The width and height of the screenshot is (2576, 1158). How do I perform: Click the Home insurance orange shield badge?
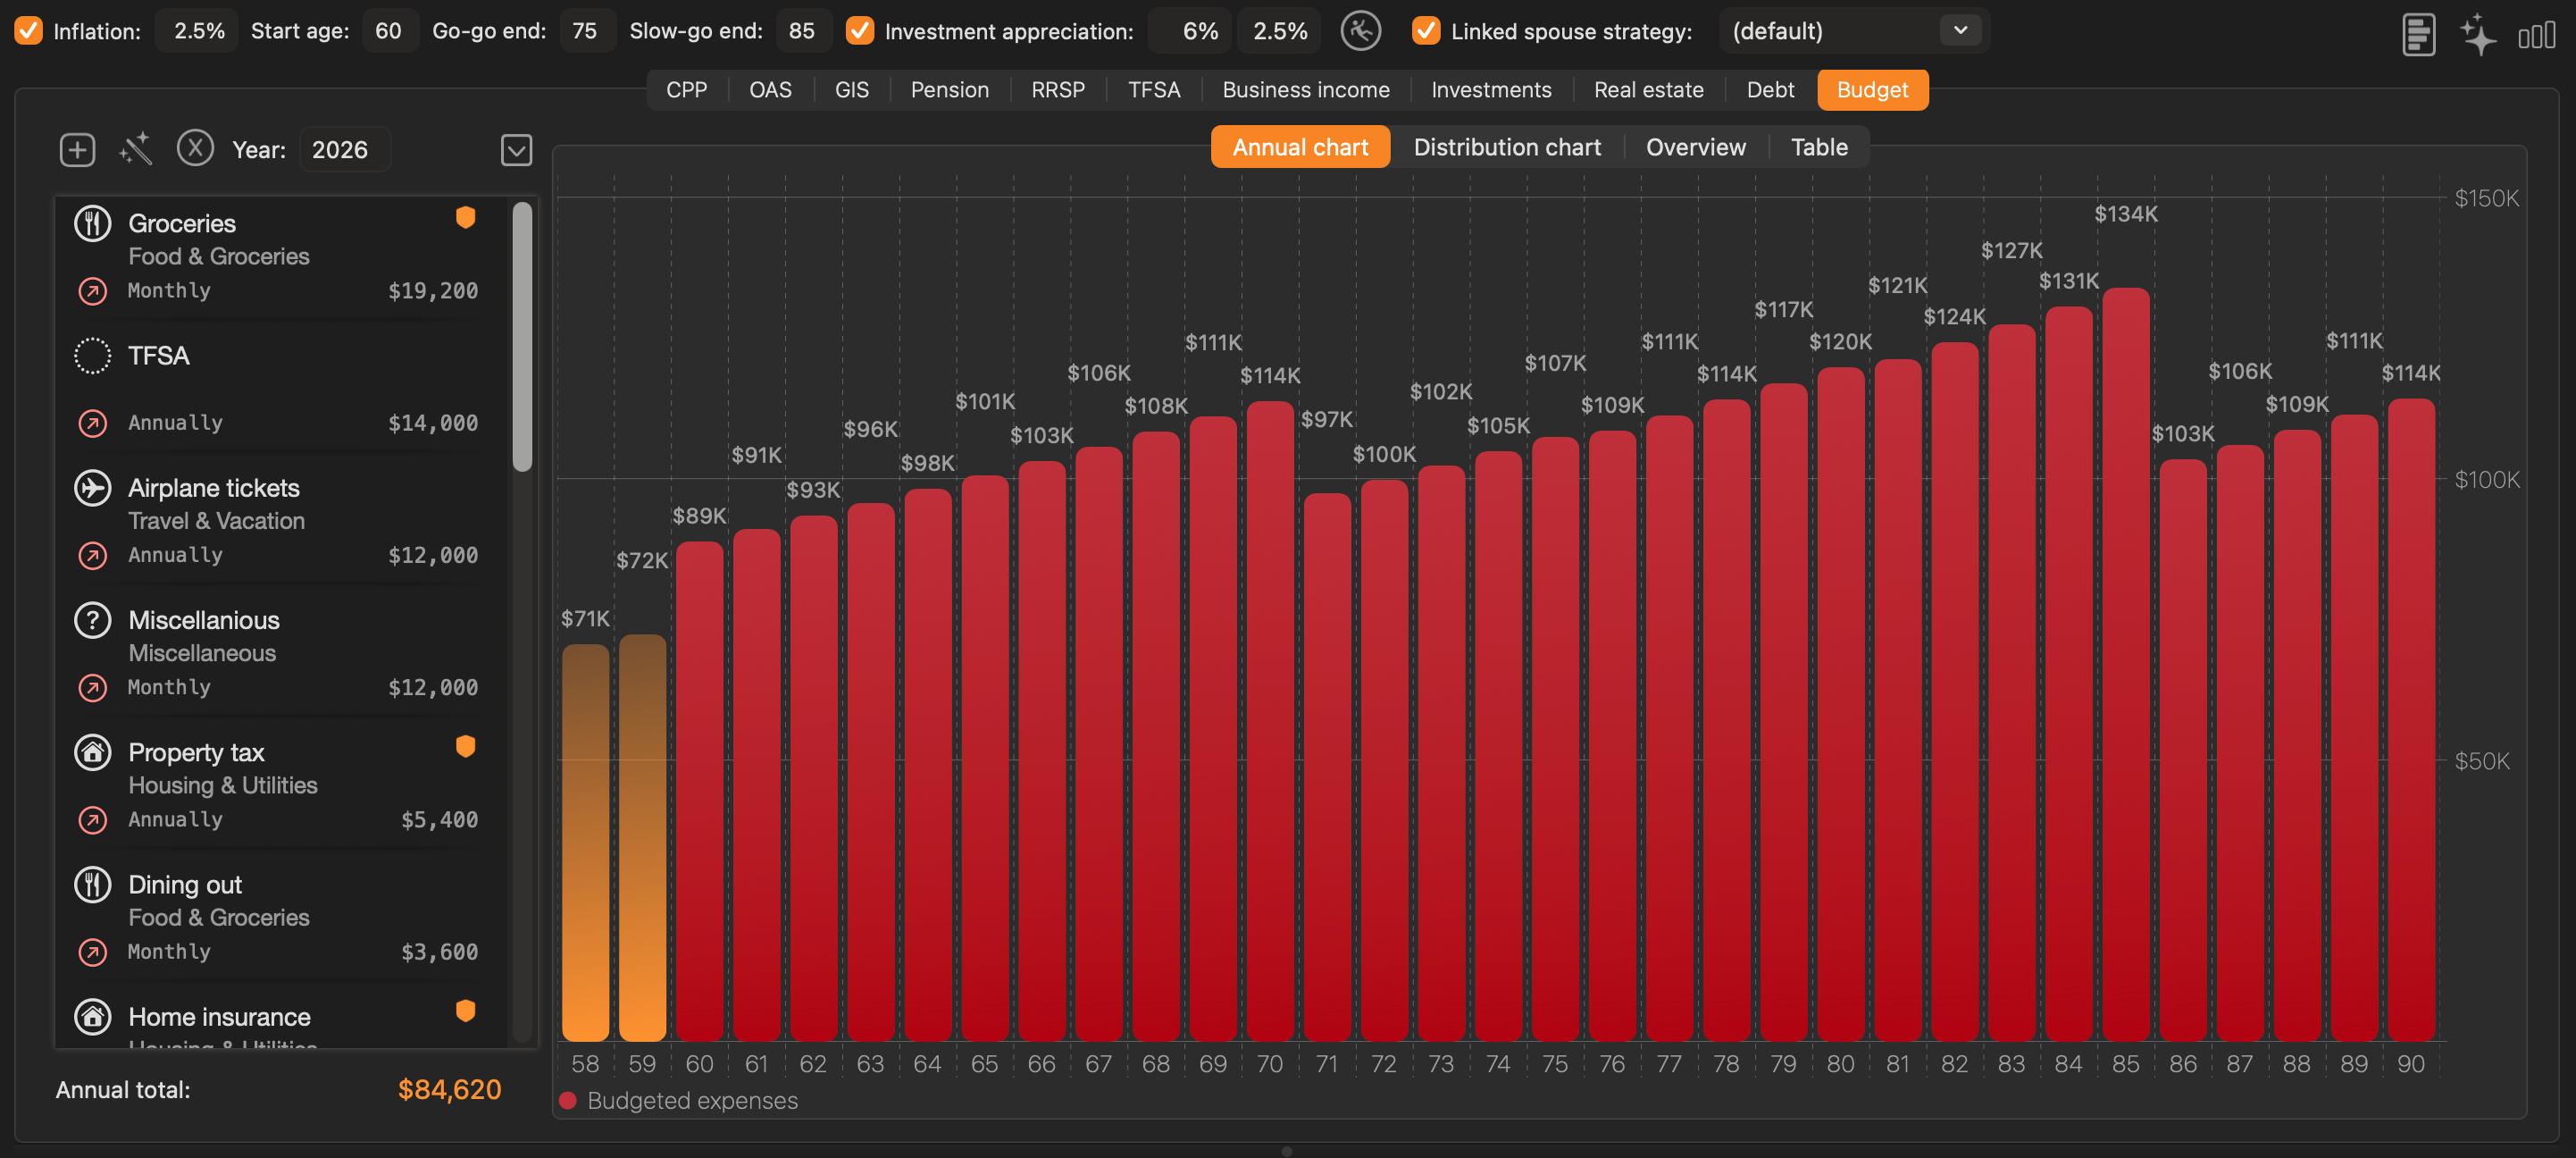(x=465, y=1010)
